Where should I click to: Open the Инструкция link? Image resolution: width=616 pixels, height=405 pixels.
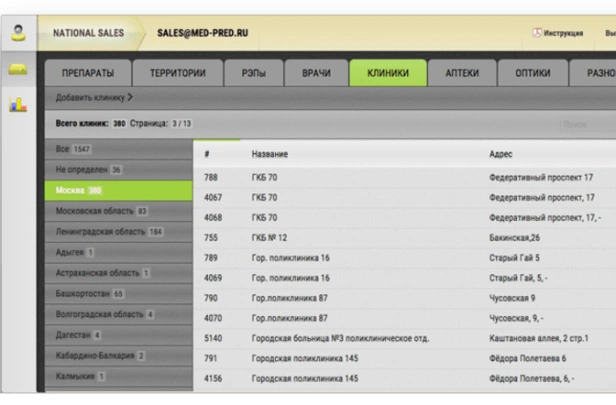pyautogui.click(x=562, y=33)
